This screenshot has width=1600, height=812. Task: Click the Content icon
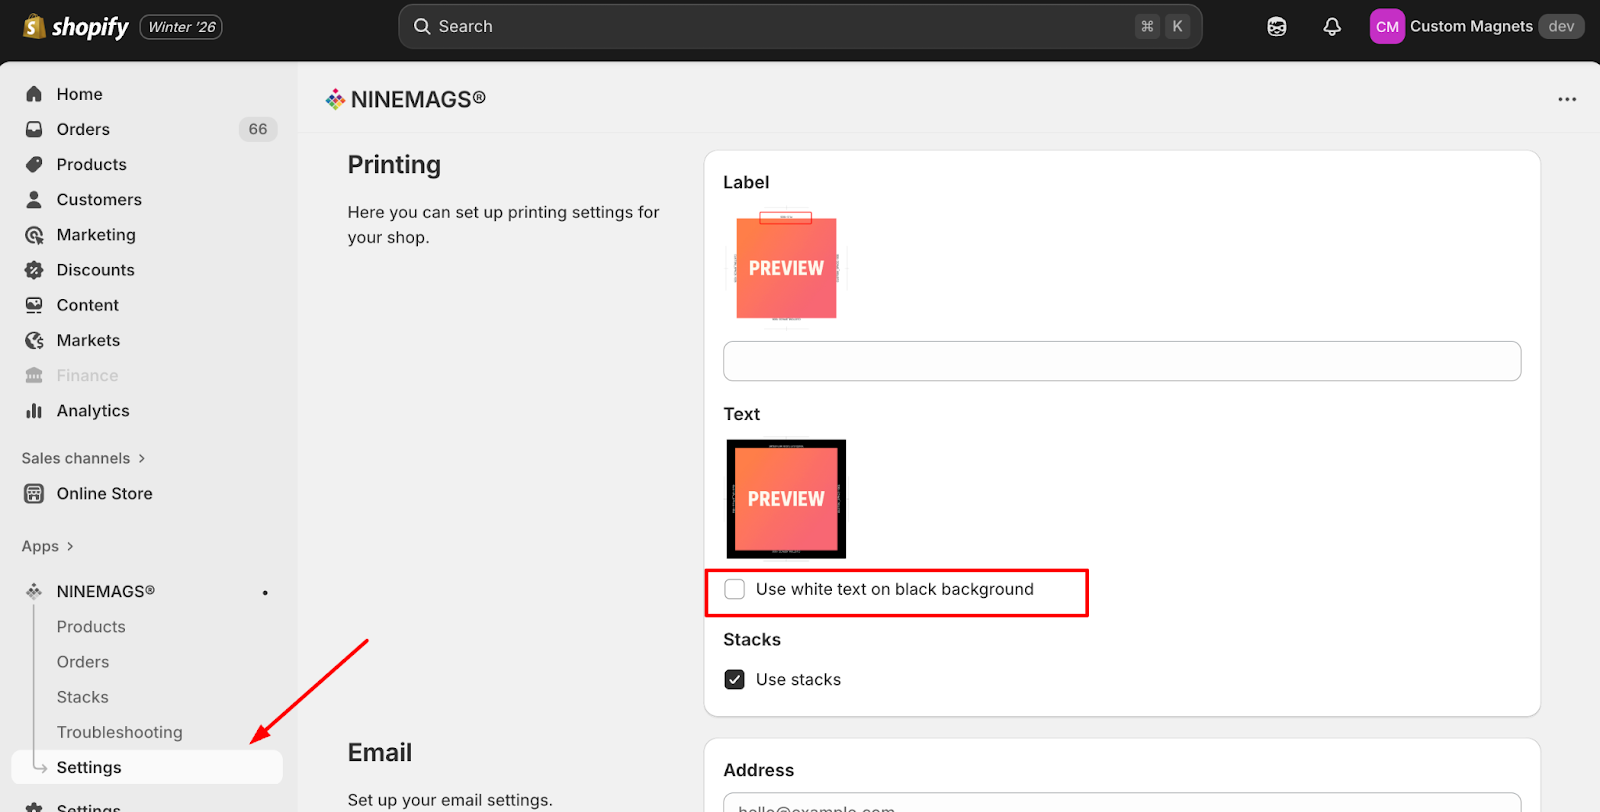point(34,305)
